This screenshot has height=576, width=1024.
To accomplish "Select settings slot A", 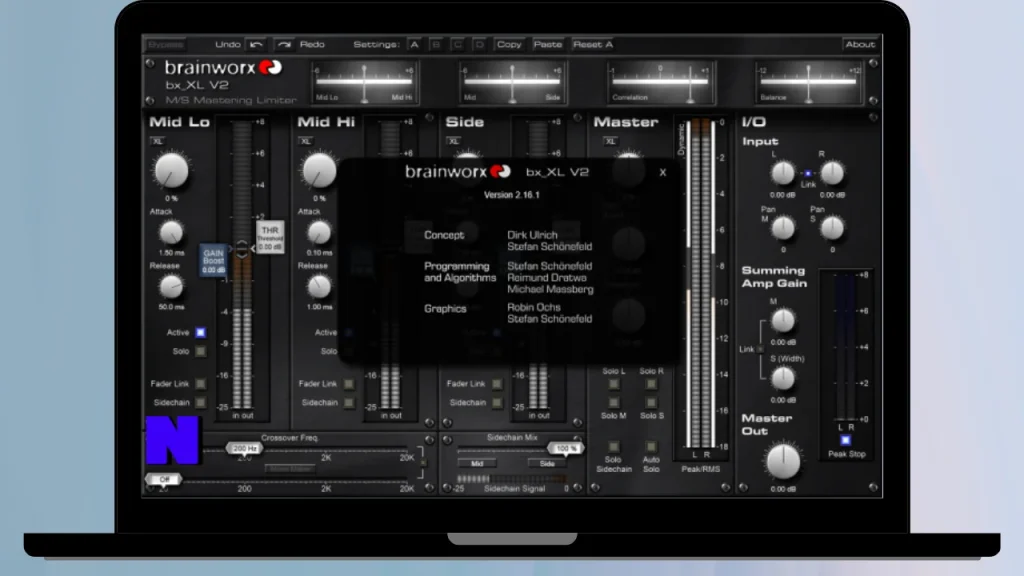I will click(414, 44).
